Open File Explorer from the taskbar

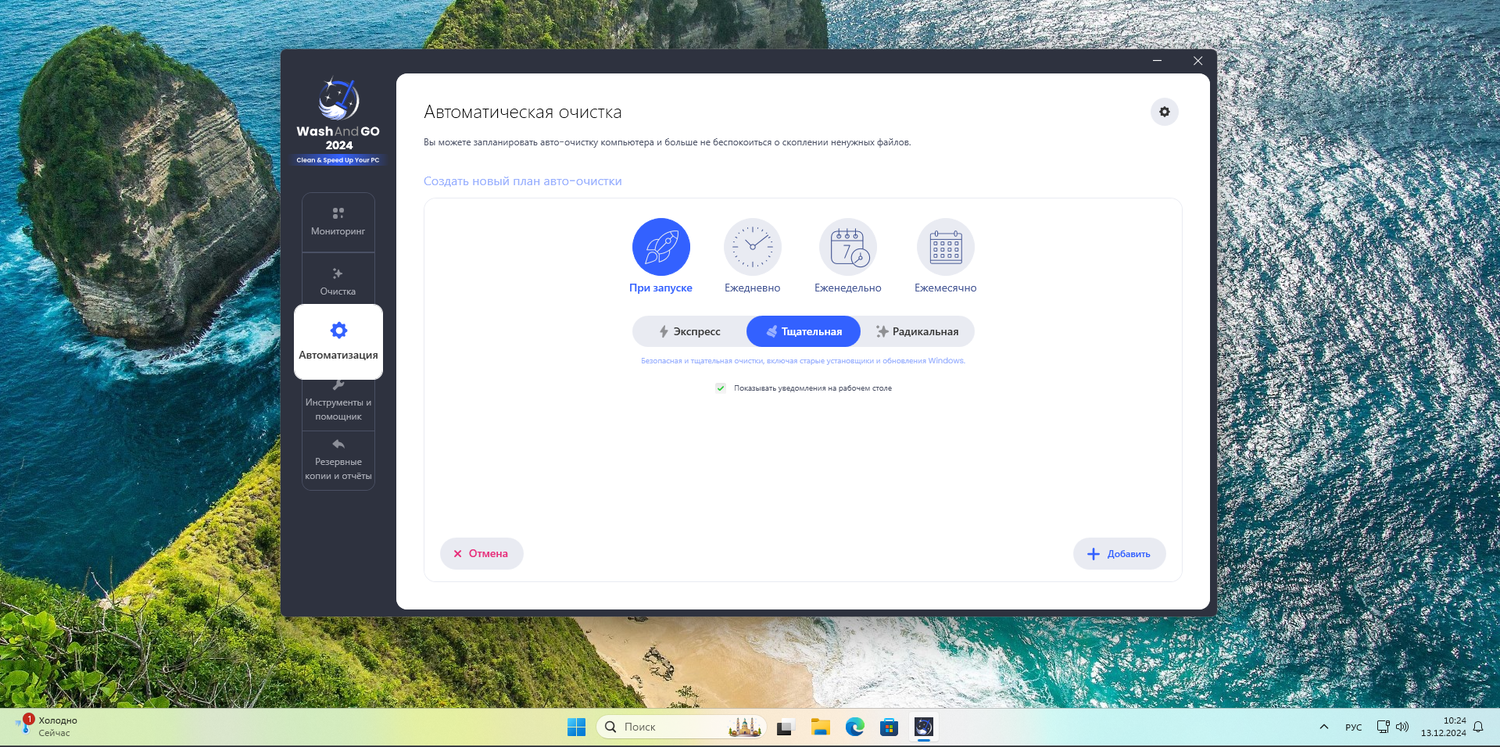coord(820,727)
